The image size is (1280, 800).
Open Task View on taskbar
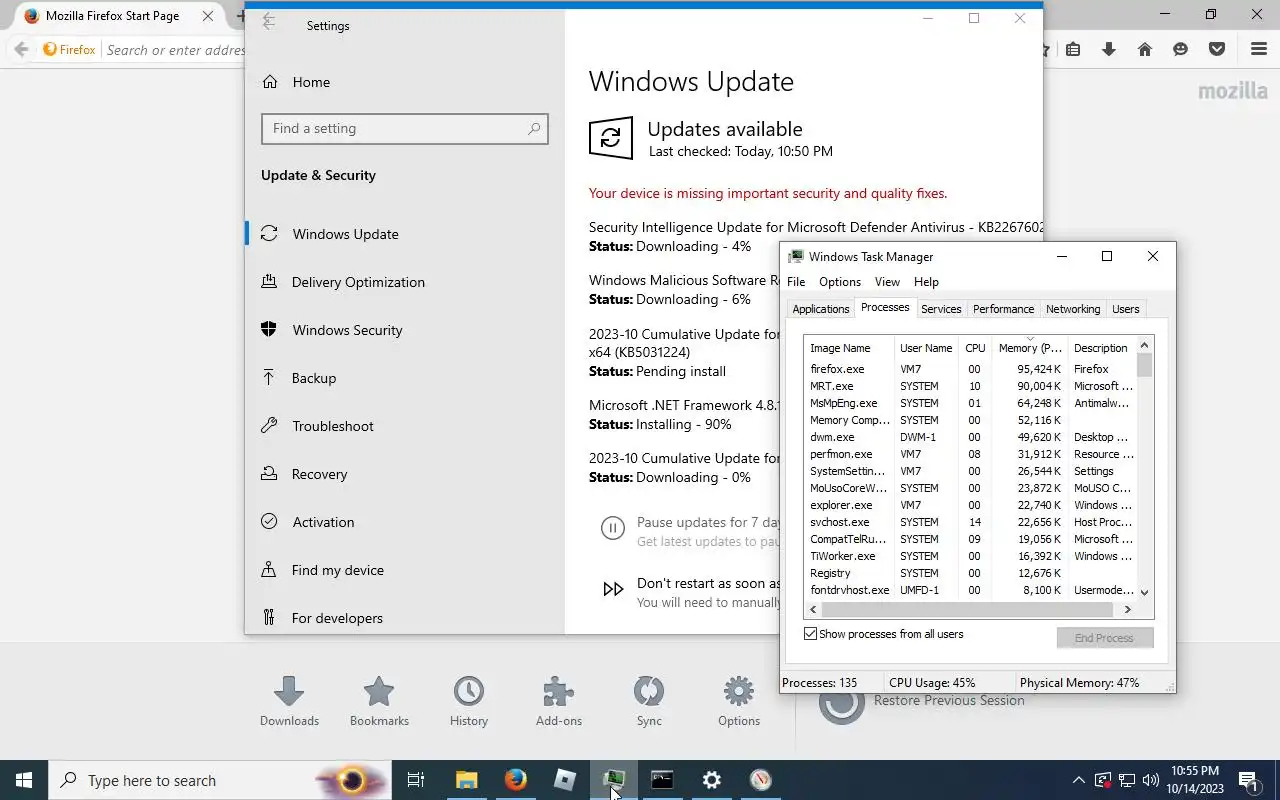point(416,780)
